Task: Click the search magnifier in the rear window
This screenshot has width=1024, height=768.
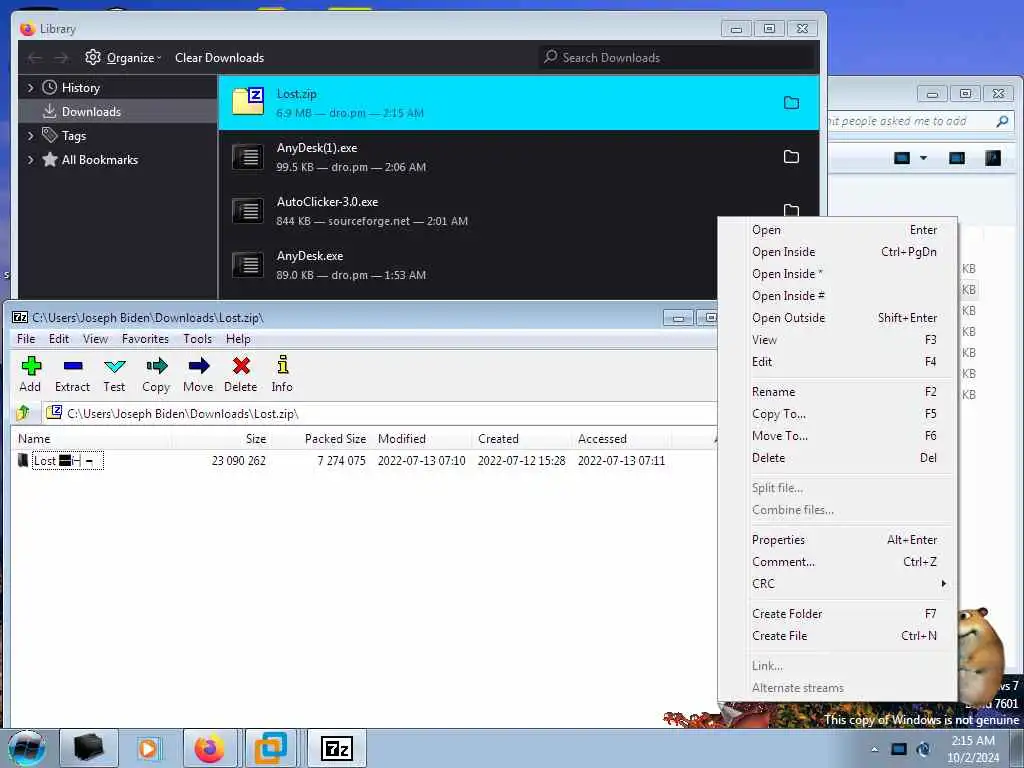Action: 1002,121
